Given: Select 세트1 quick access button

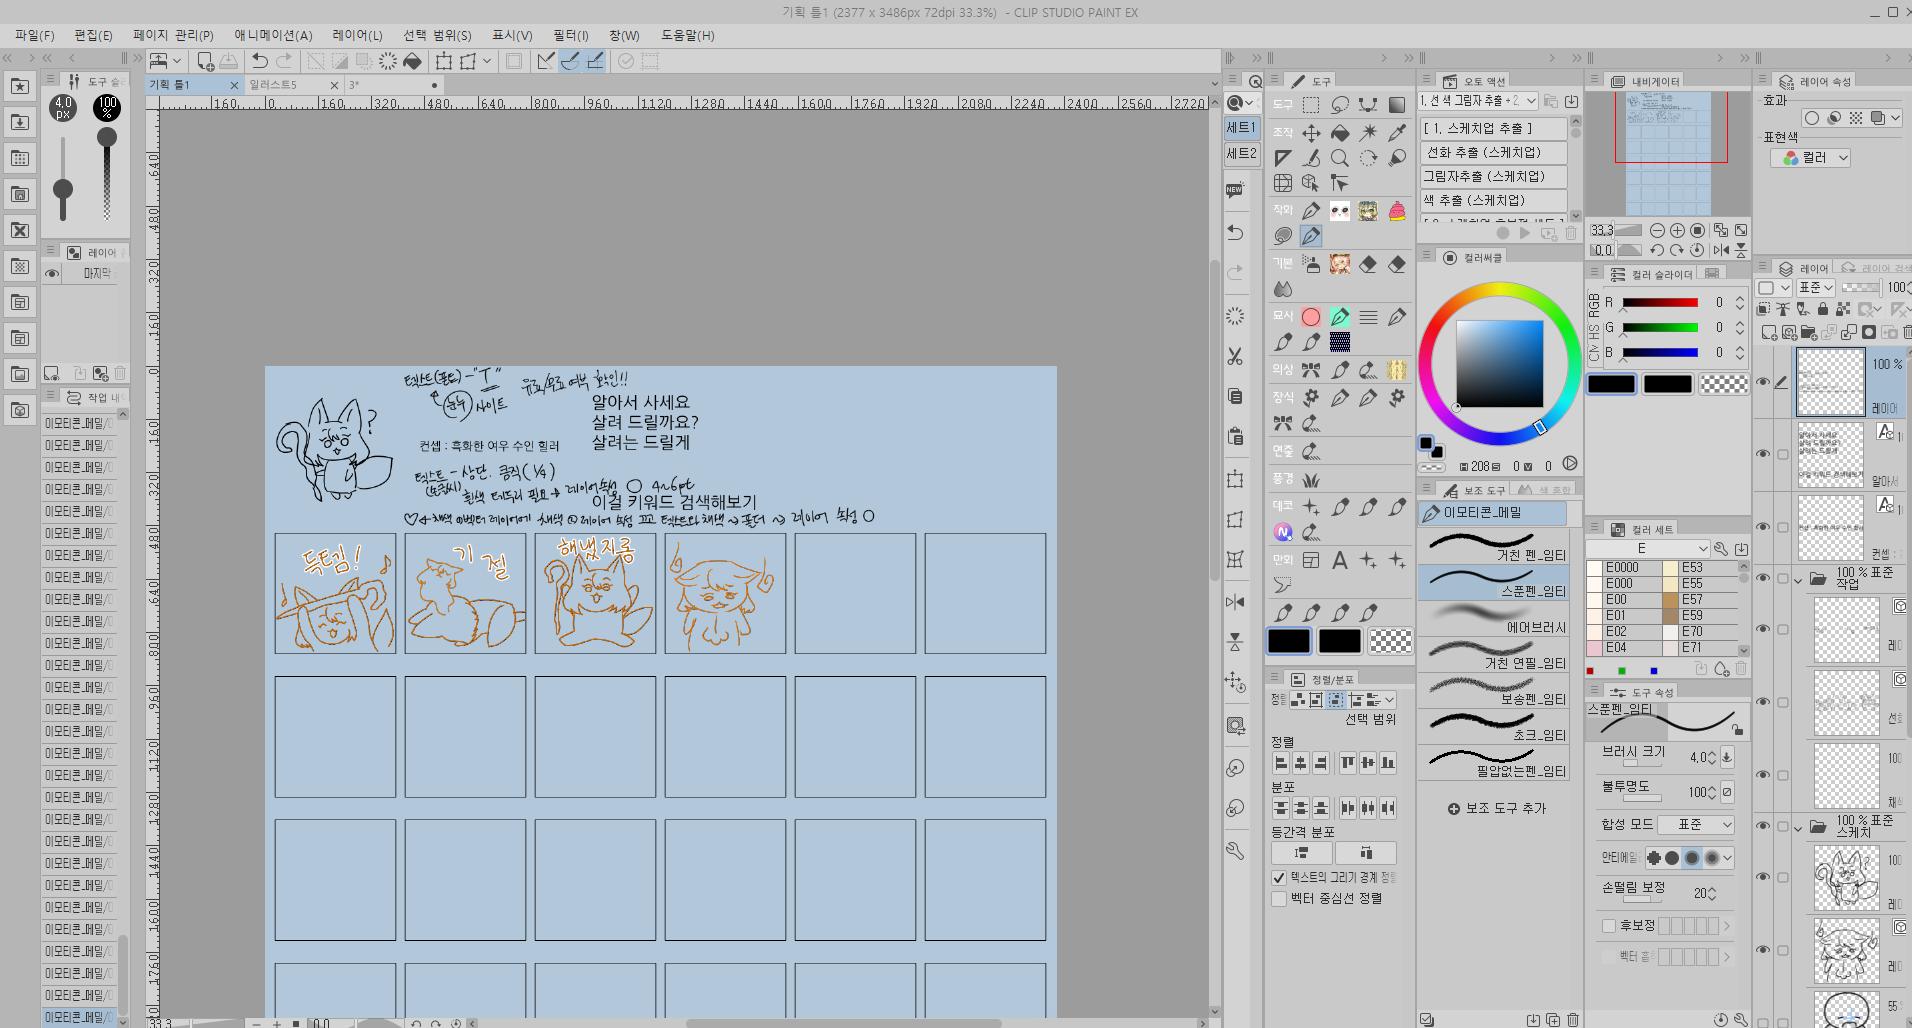Looking at the screenshot, I should click(1241, 128).
